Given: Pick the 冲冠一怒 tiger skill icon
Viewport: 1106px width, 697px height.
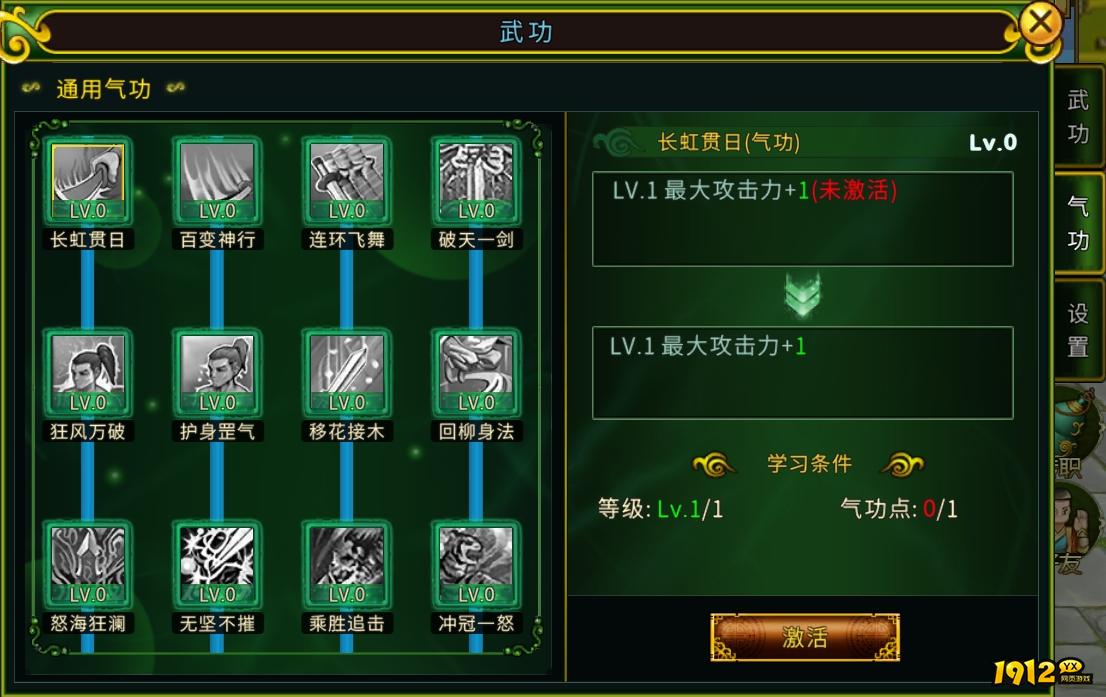Looking at the screenshot, I should tap(476, 565).
